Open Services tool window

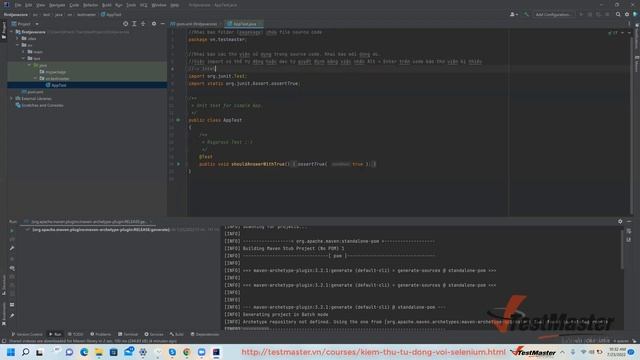pyautogui.click(x=154, y=334)
